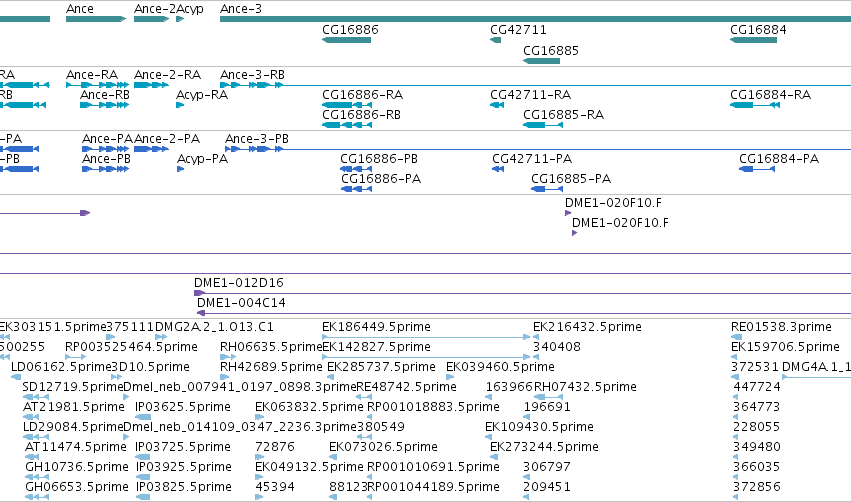Click the Ance gene arrow glyph
This screenshot has width=851, height=502.
click(96, 19)
